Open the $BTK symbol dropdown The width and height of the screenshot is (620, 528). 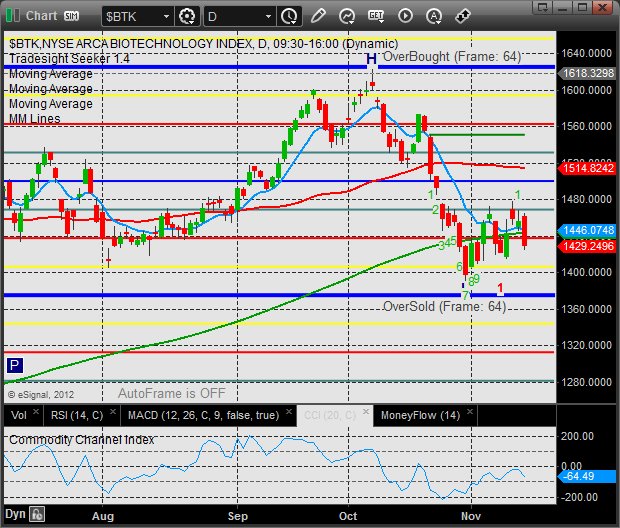click(x=166, y=17)
